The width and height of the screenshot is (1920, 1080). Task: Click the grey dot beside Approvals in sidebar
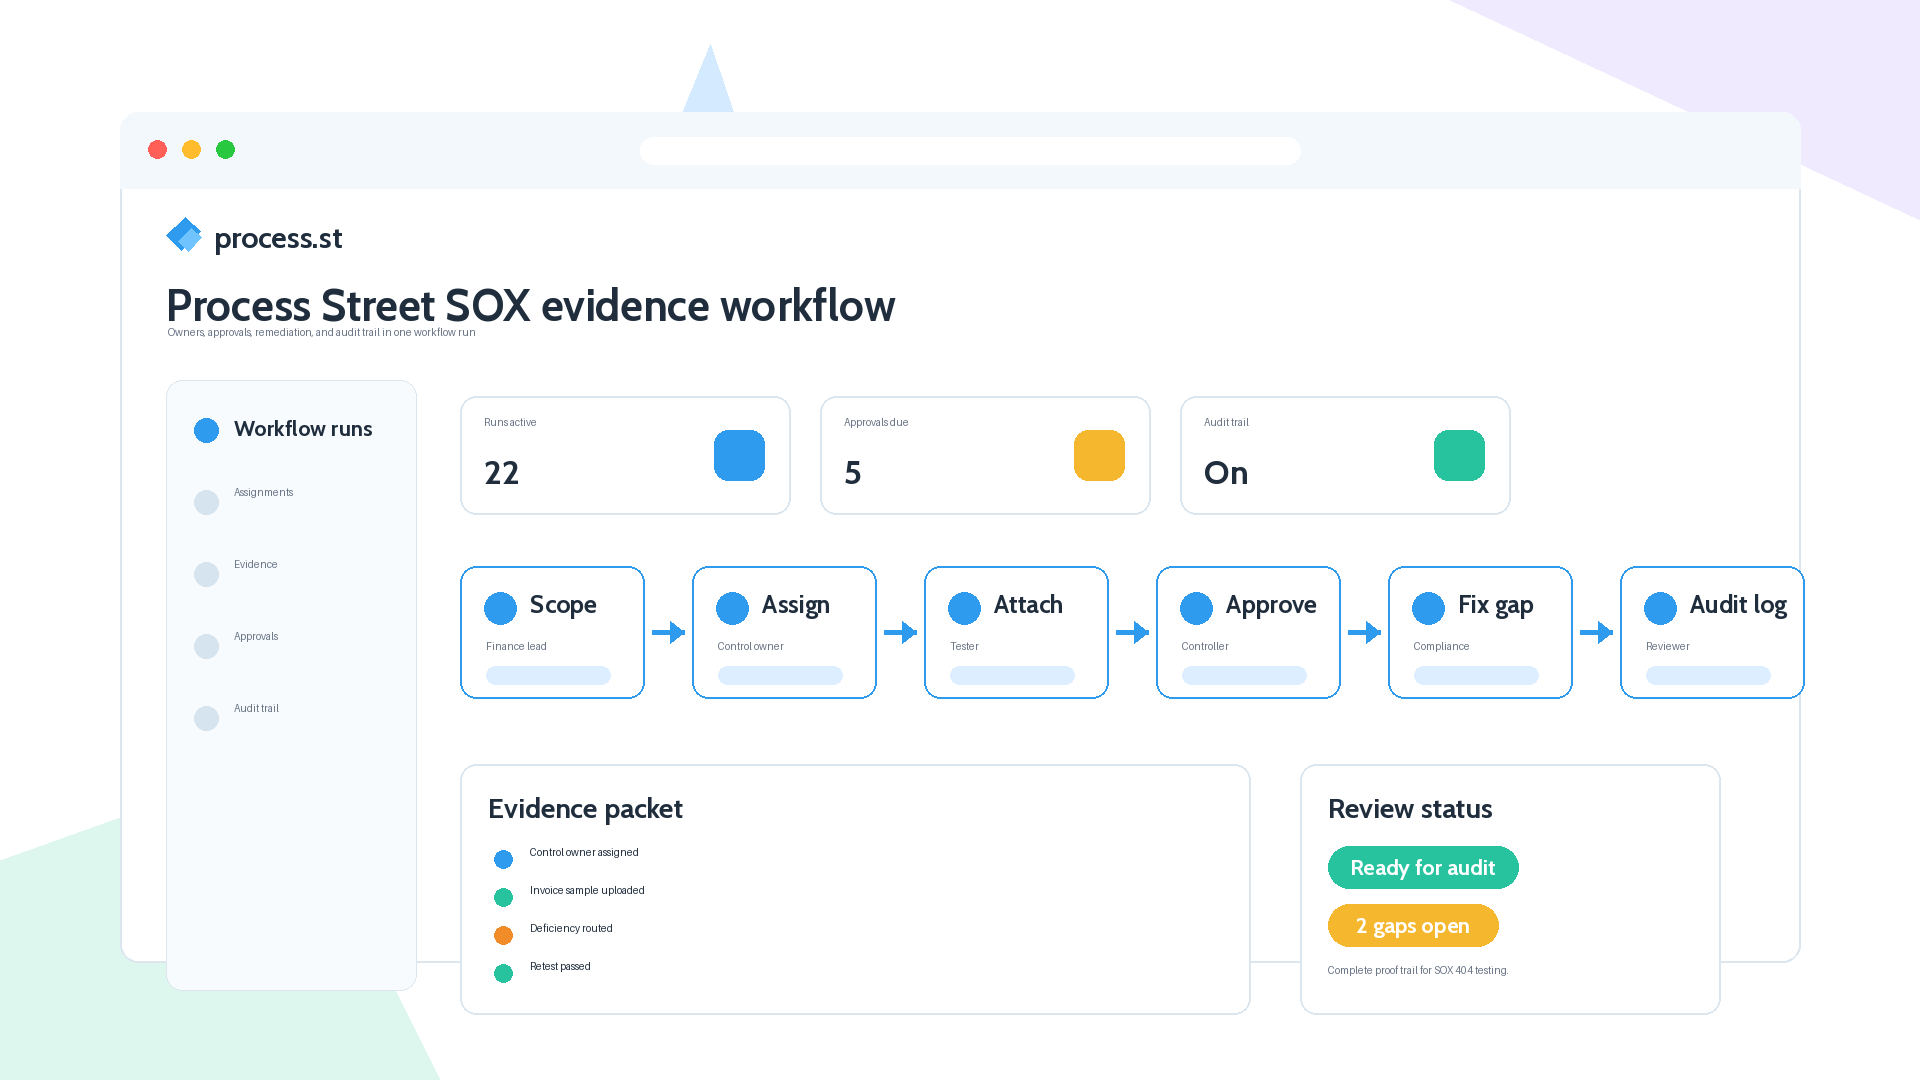click(x=206, y=646)
